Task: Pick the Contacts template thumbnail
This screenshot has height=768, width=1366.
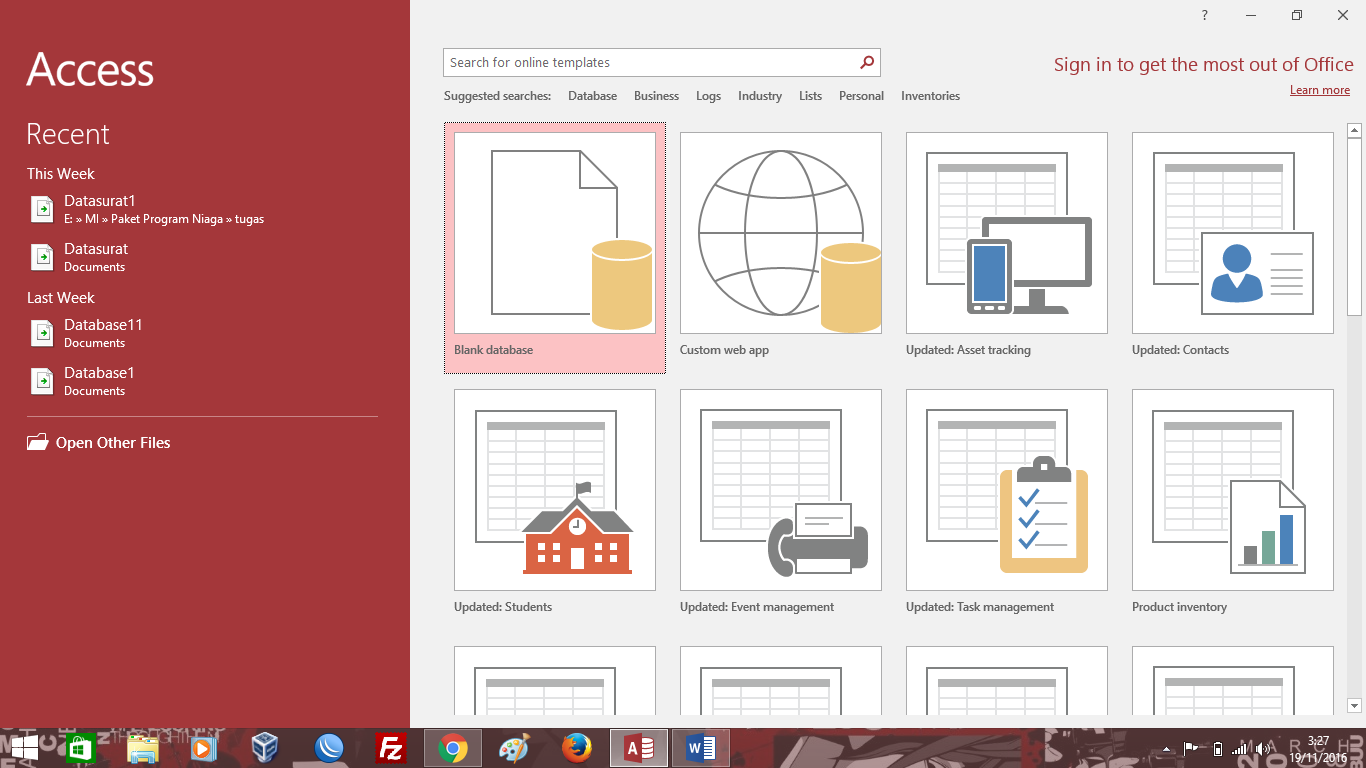Action: (1233, 233)
